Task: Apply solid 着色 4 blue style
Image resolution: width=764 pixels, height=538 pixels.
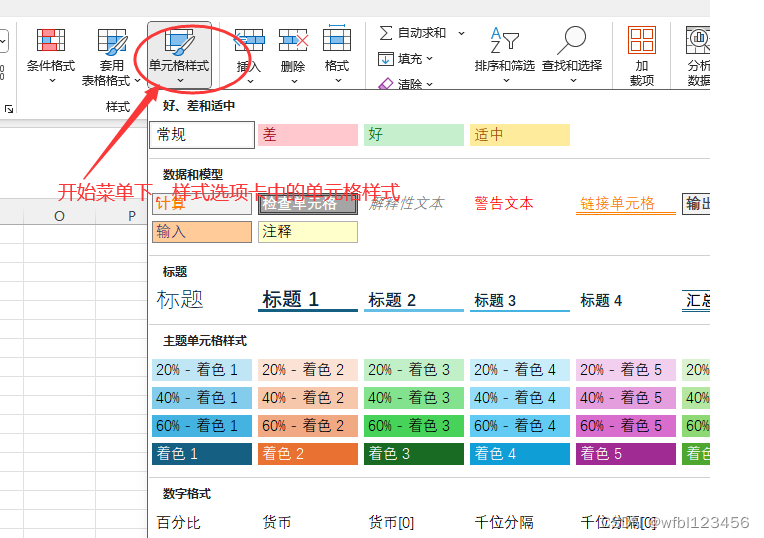Action: (520, 454)
